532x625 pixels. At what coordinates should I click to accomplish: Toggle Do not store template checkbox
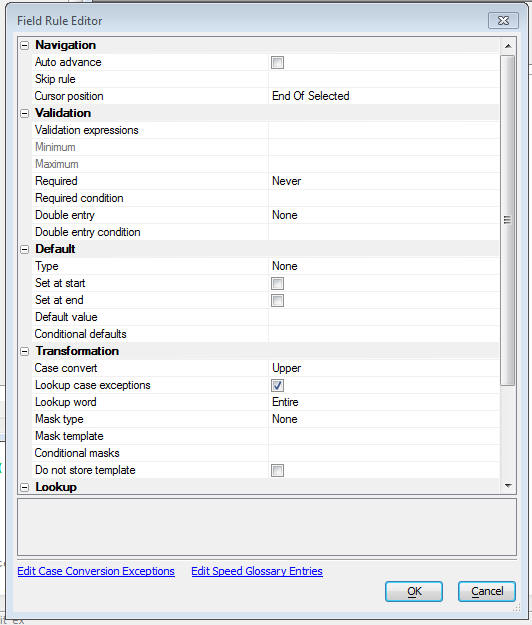277,470
